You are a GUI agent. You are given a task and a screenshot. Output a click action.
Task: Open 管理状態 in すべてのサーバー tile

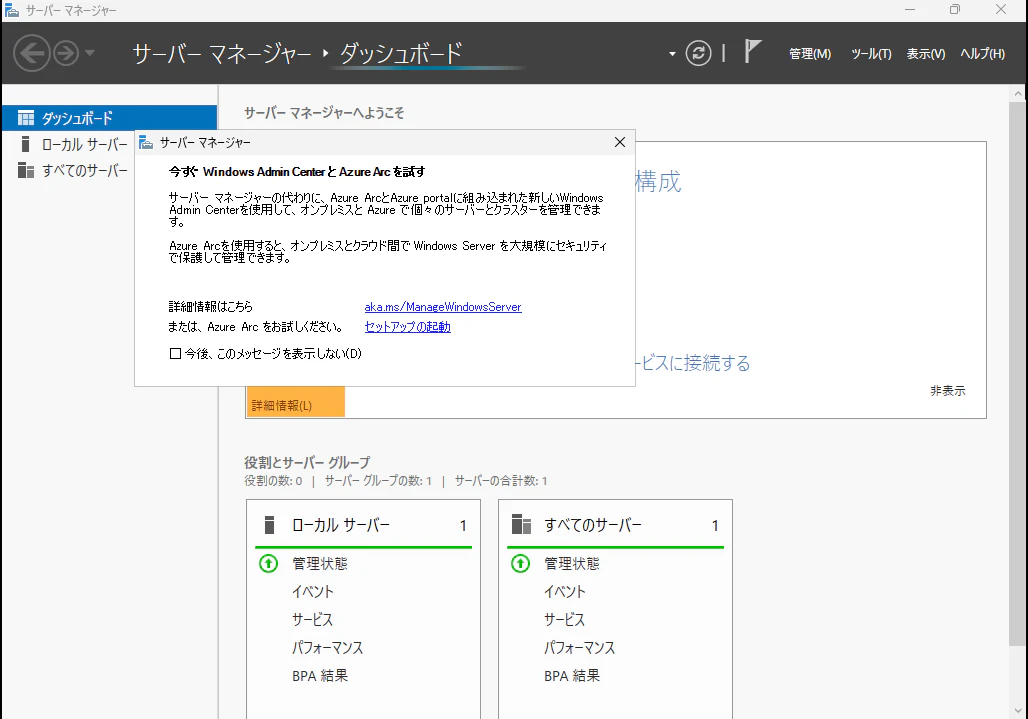click(572, 564)
